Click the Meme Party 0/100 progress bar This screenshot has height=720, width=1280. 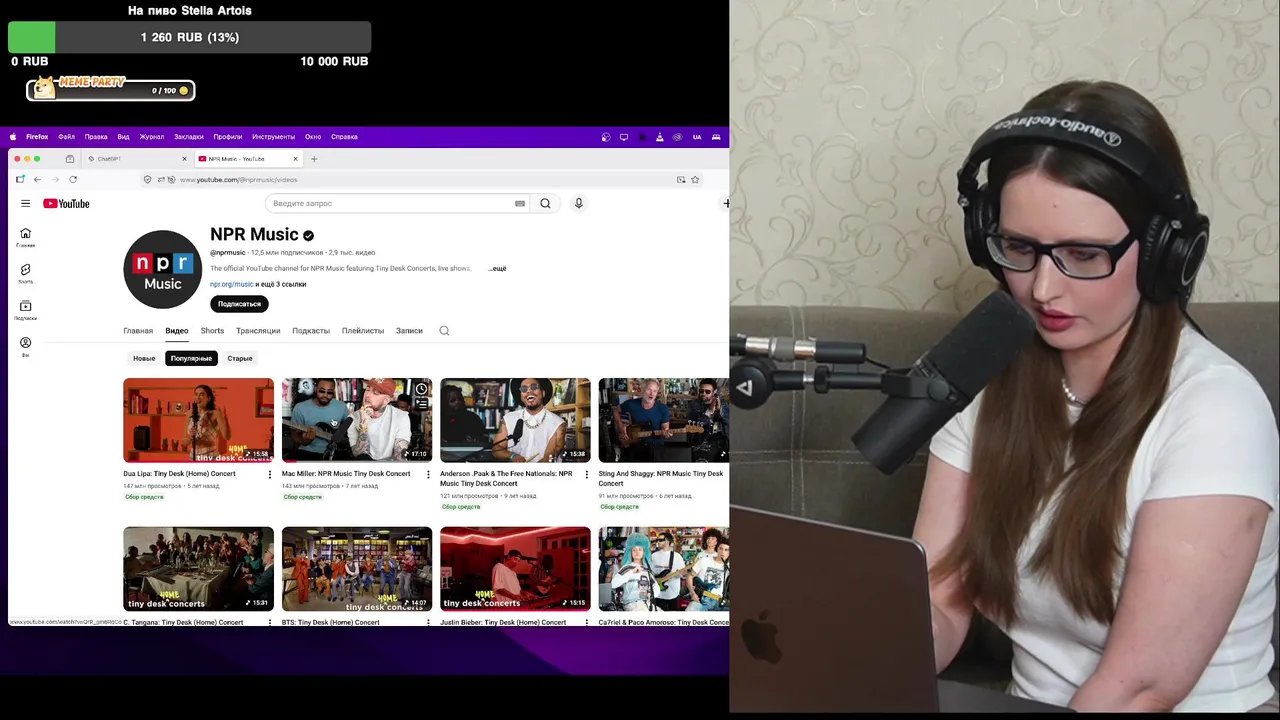click(x=110, y=91)
